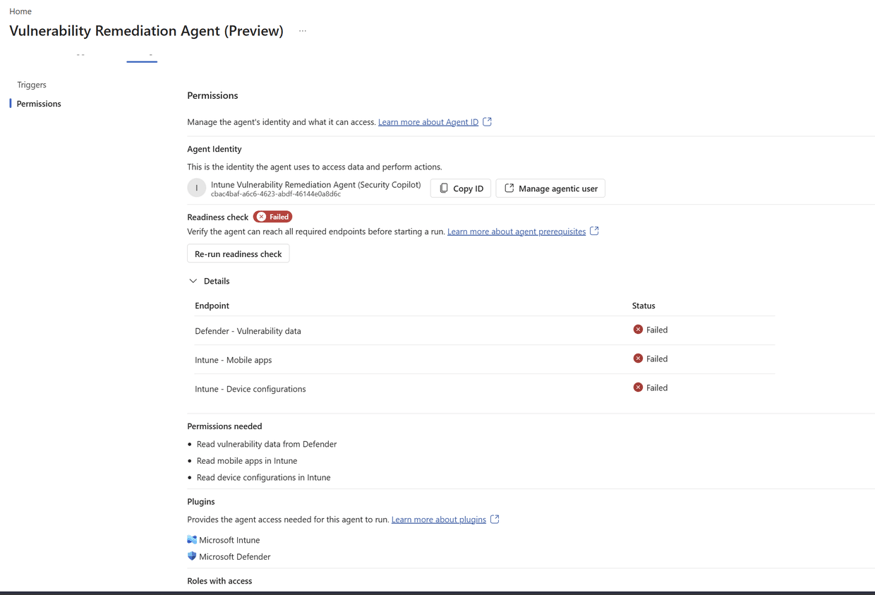The width and height of the screenshot is (875, 595).
Task: Open Learn more about plugins link
Action: click(439, 520)
